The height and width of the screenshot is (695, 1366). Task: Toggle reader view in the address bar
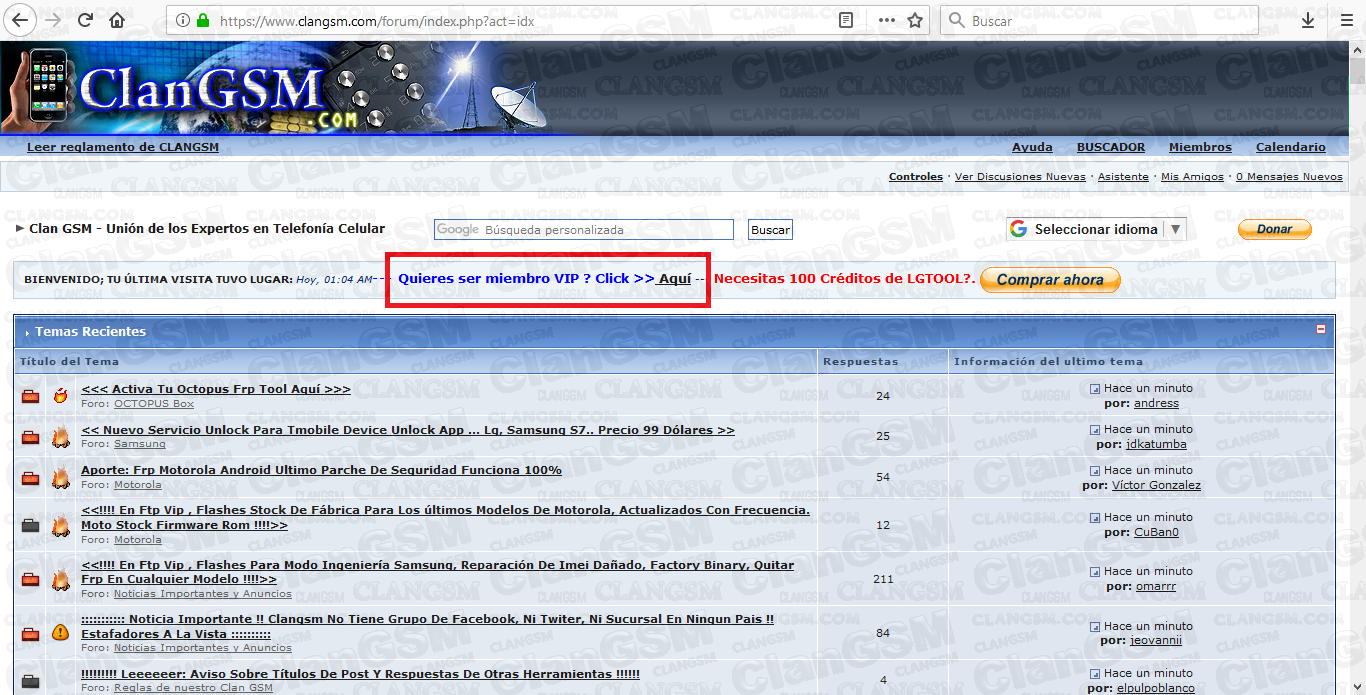click(x=846, y=20)
